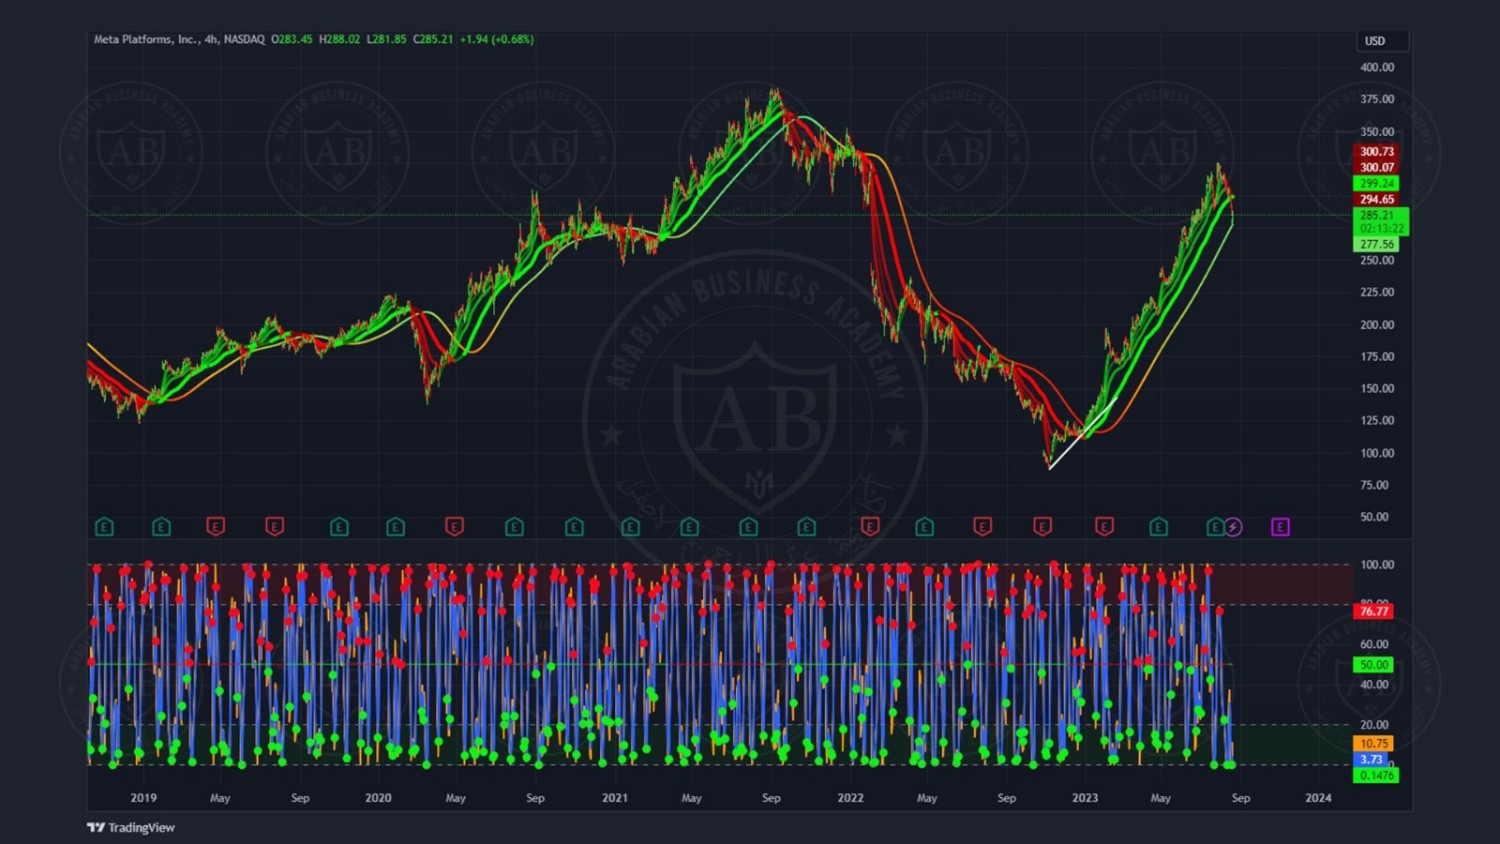Click 150.00 on the price scale
Image resolution: width=1500 pixels, height=844 pixels.
coord(1377,388)
